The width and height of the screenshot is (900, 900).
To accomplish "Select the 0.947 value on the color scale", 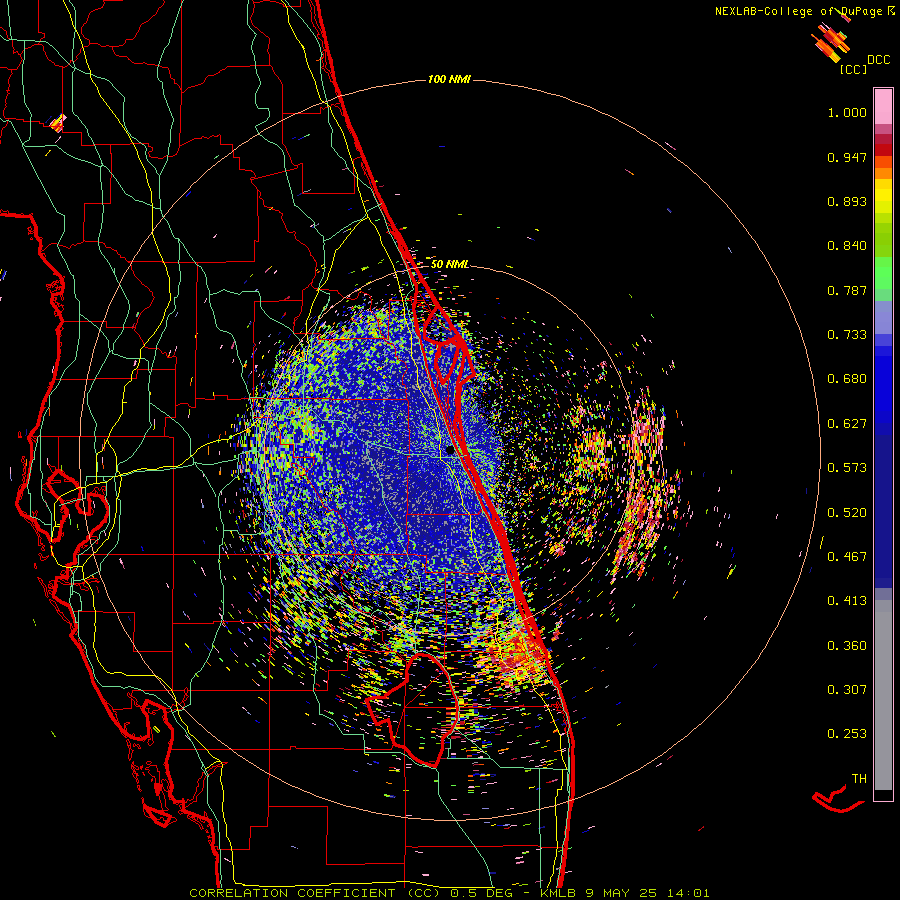I will (x=847, y=157).
